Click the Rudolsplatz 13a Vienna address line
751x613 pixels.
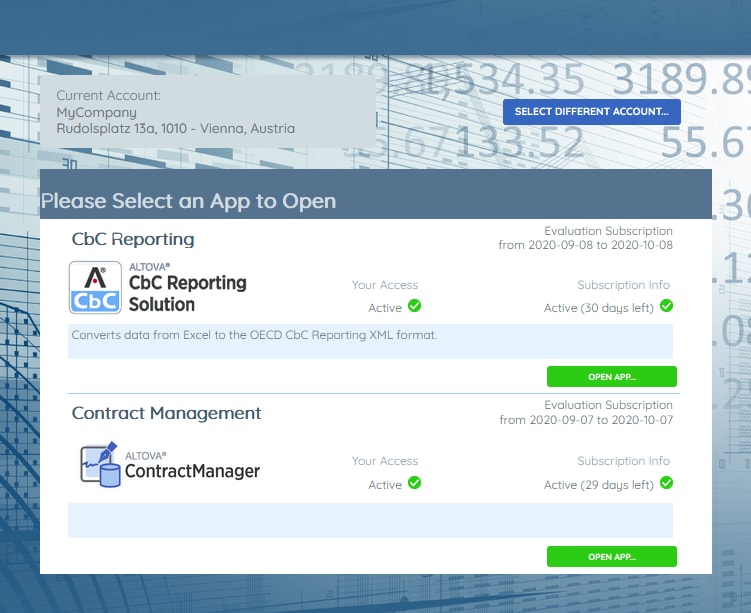coord(176,128)
